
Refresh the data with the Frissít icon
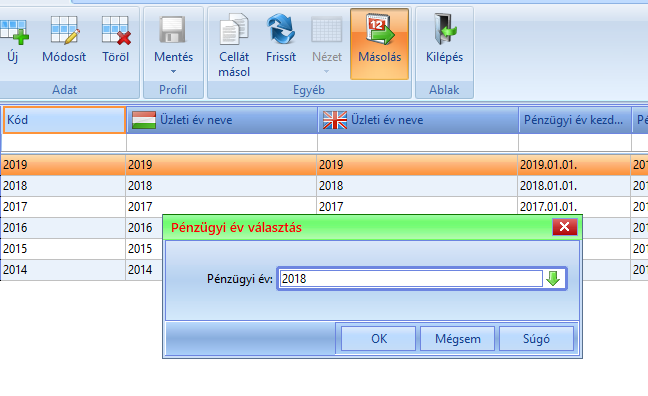[x=281, y=29]
